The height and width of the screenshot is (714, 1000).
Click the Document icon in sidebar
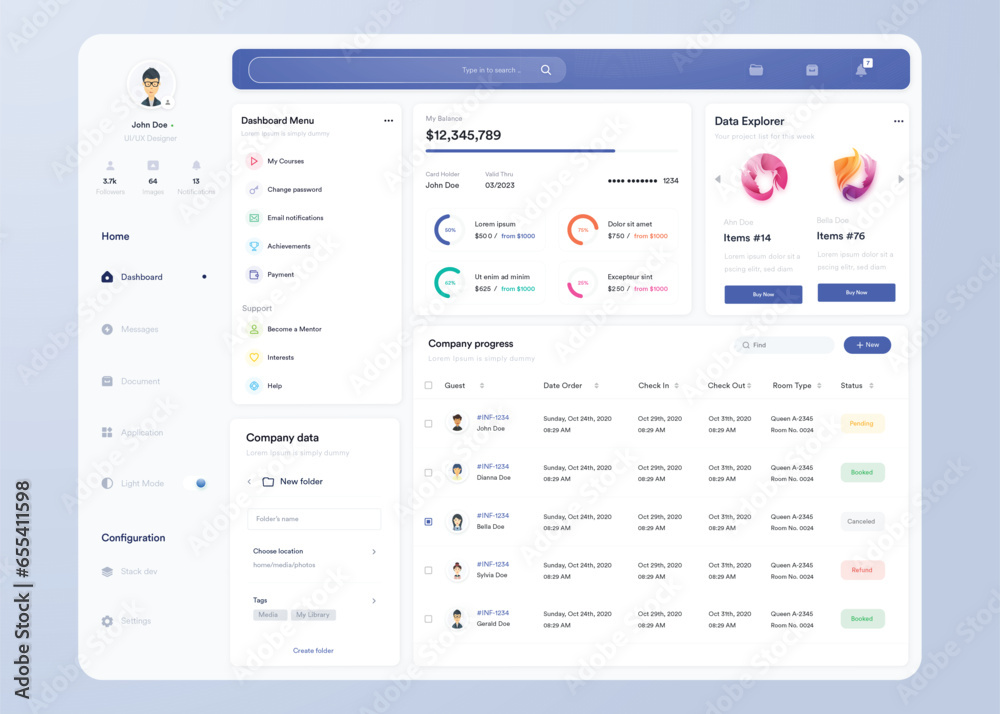click(x=107, y=381)
